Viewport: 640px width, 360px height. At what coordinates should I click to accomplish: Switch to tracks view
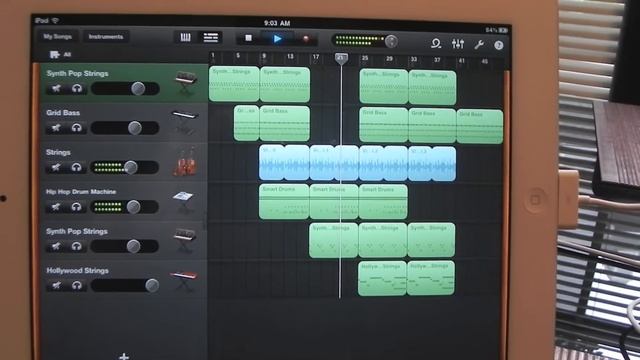(211, 38)
